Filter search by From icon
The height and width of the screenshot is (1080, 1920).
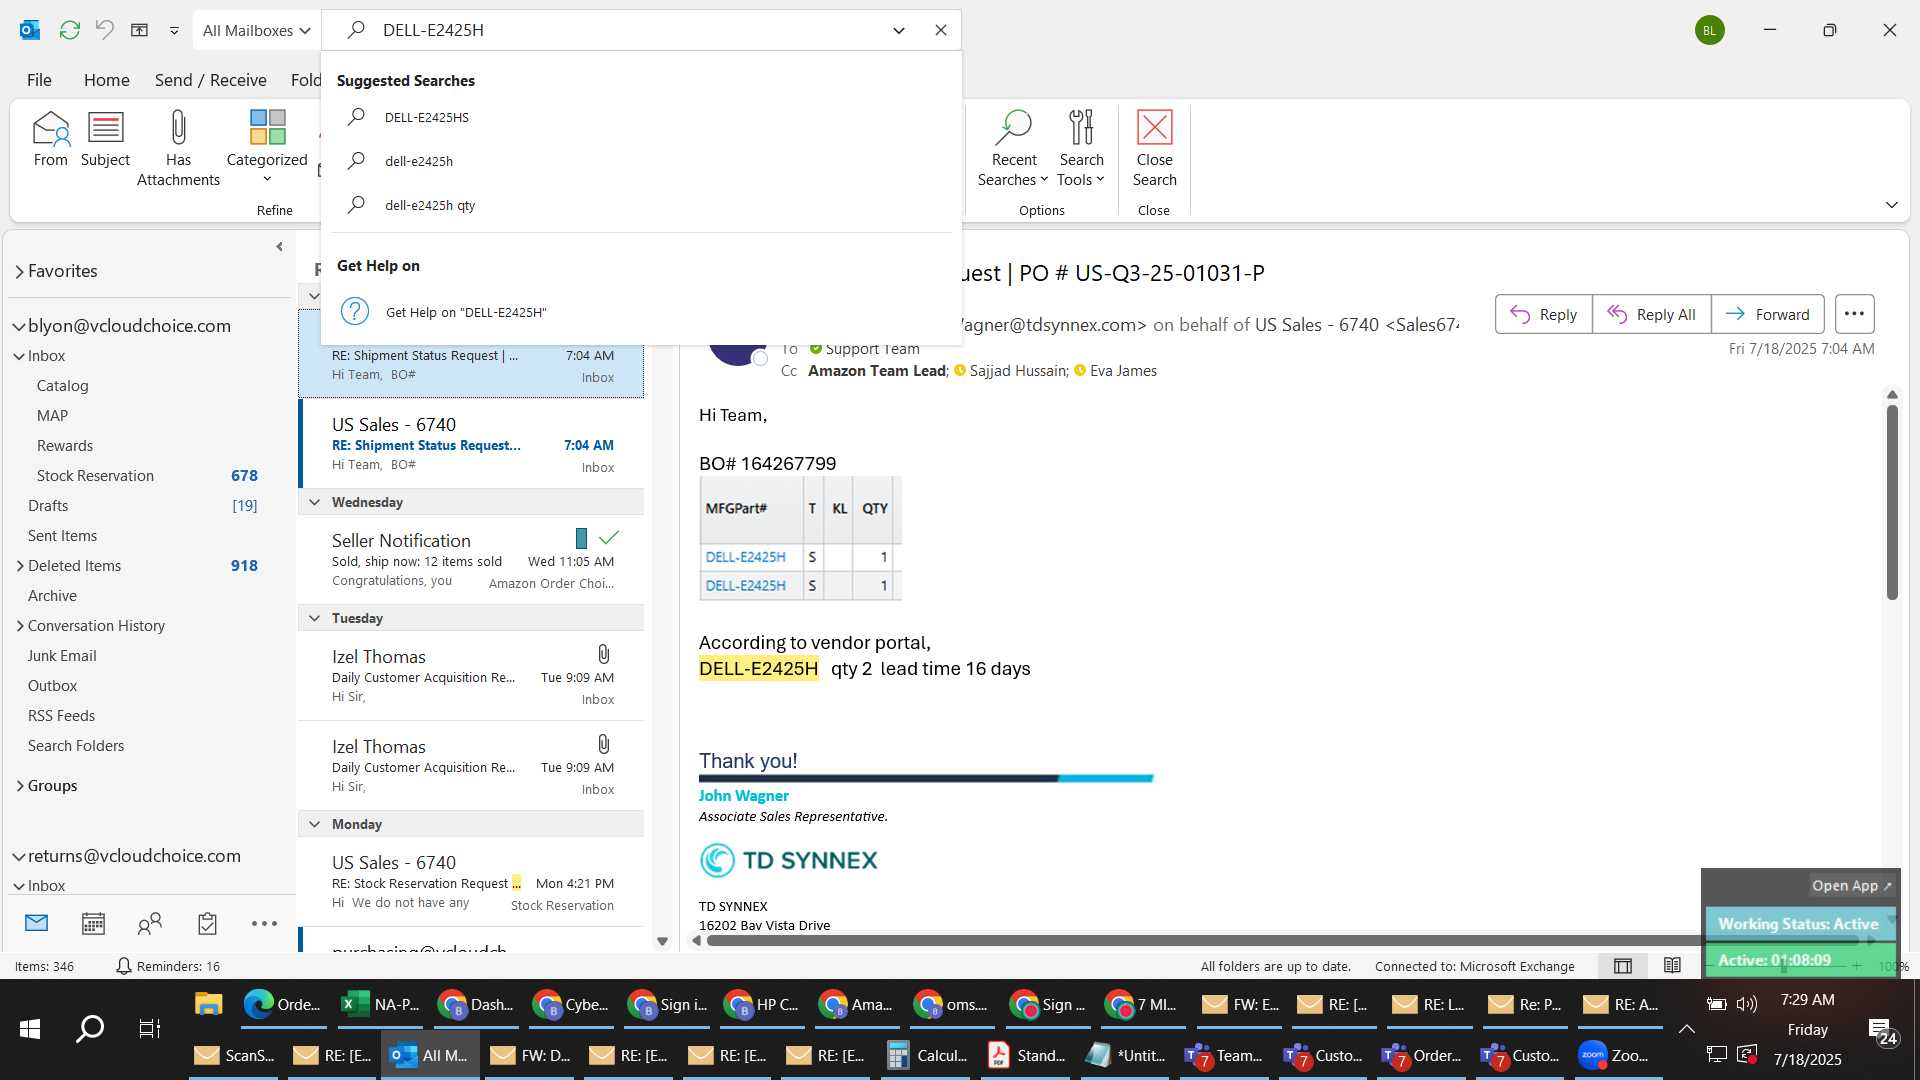point(51,139)
